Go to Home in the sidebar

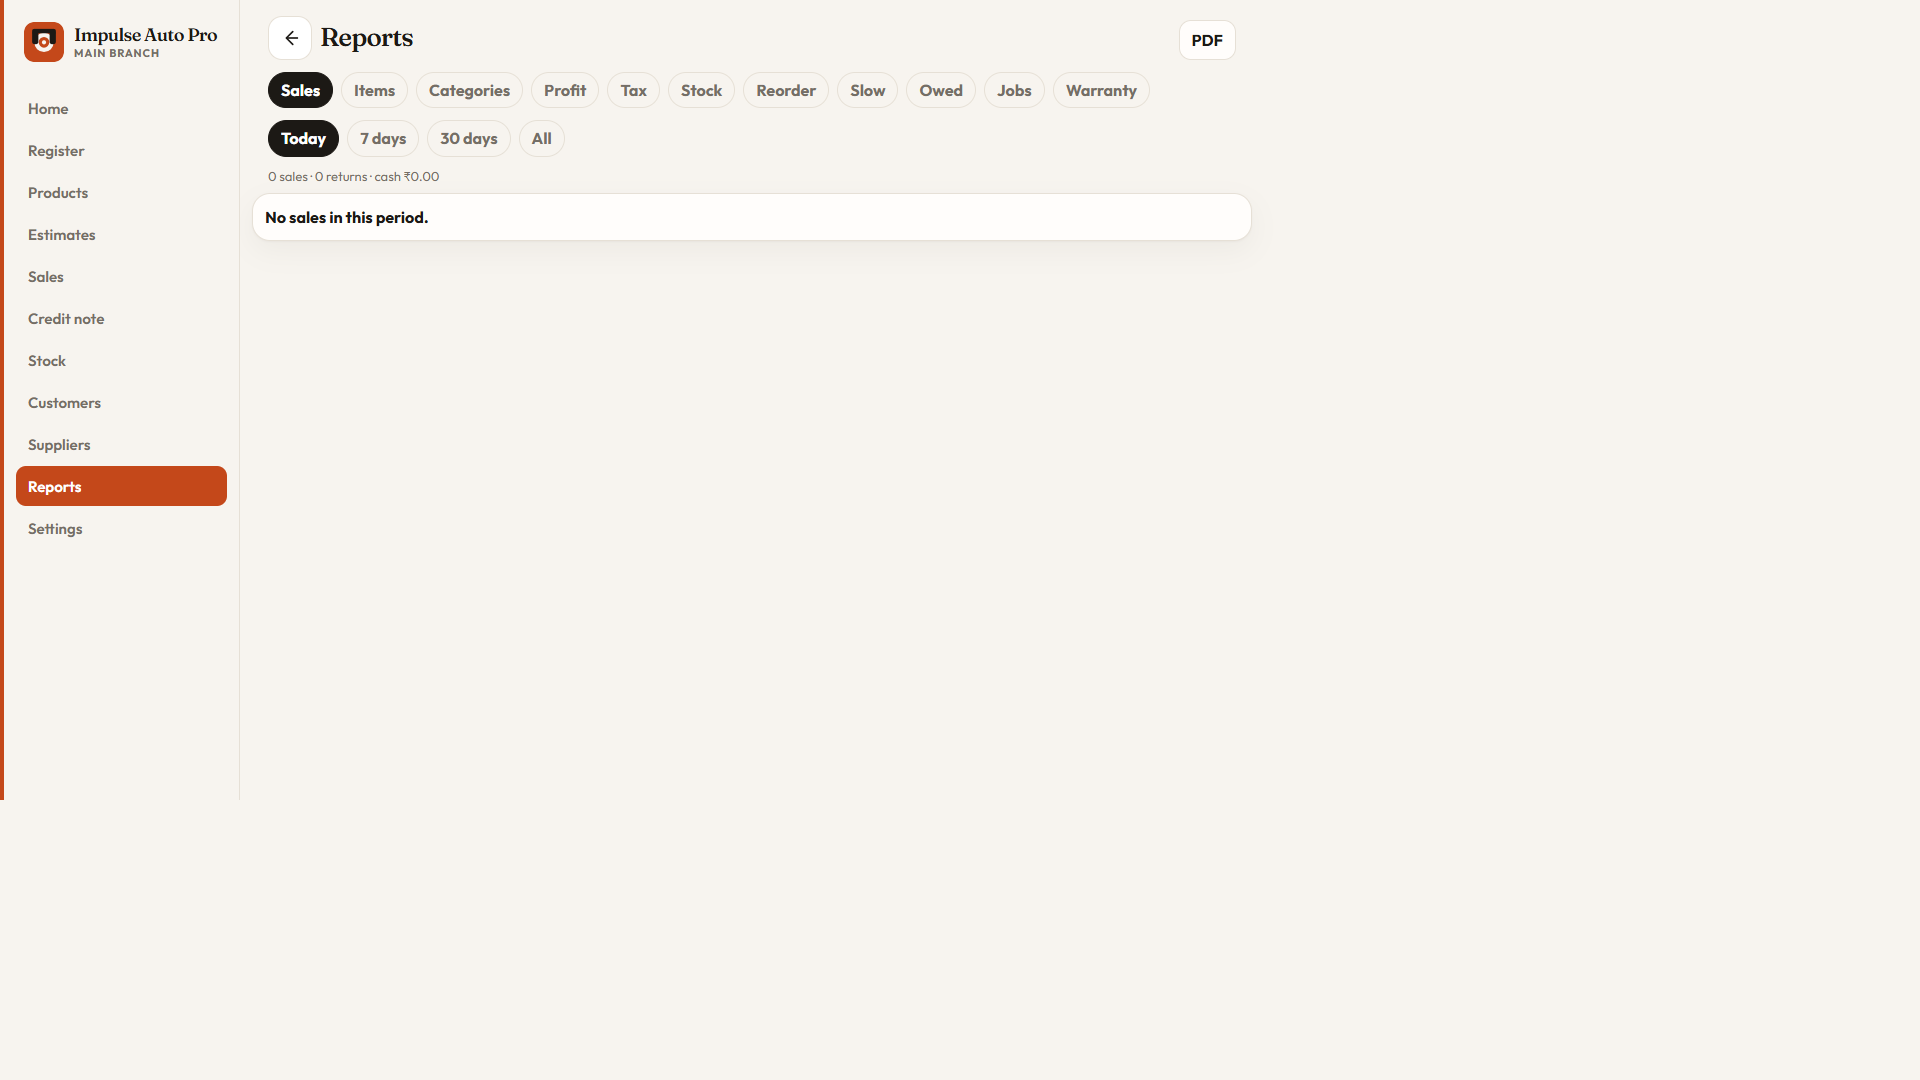[121, 108]
